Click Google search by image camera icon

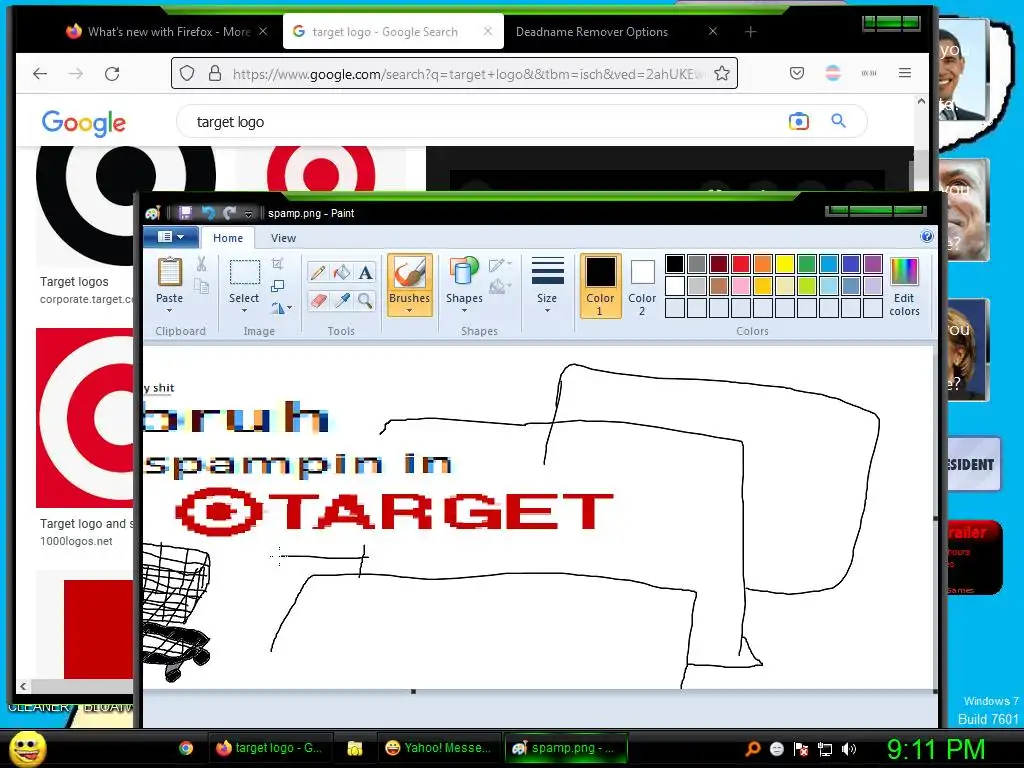798,121
